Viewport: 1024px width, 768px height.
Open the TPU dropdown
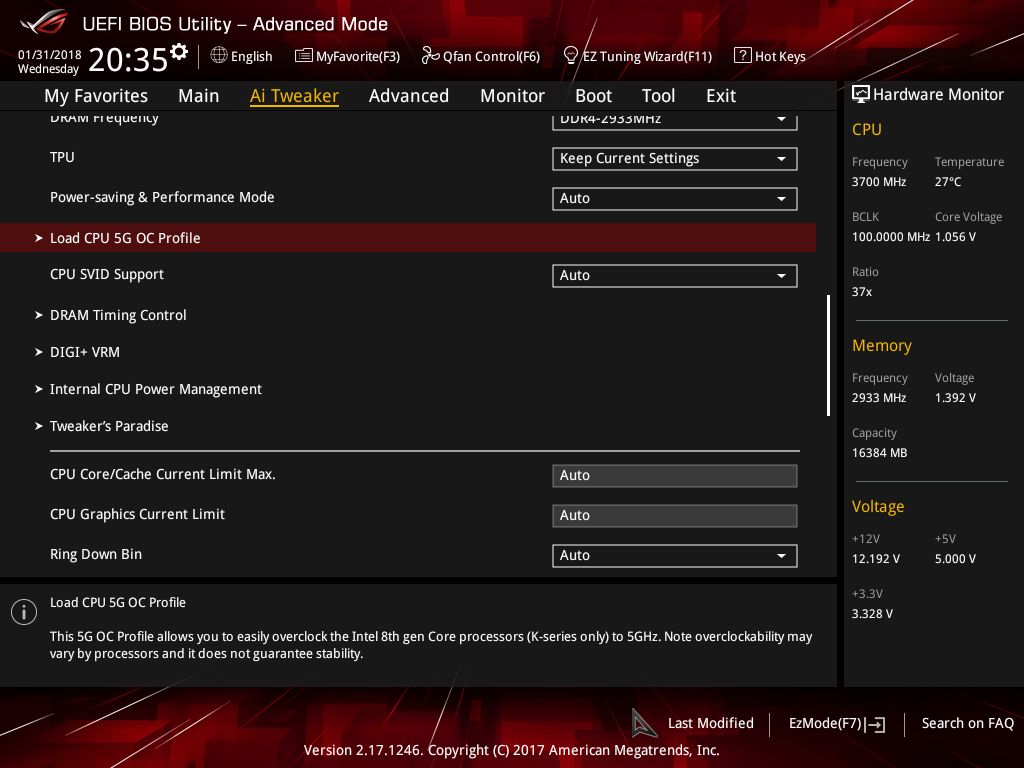pyautogui.click(x=674, y=158)
